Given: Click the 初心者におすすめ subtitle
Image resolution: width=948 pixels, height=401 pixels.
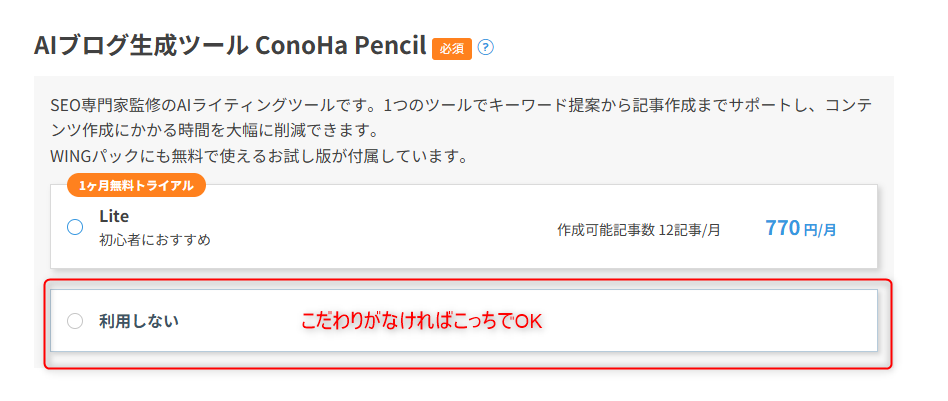Looking at the screenshot, I should pyautogui.click(x=154, y=240).
